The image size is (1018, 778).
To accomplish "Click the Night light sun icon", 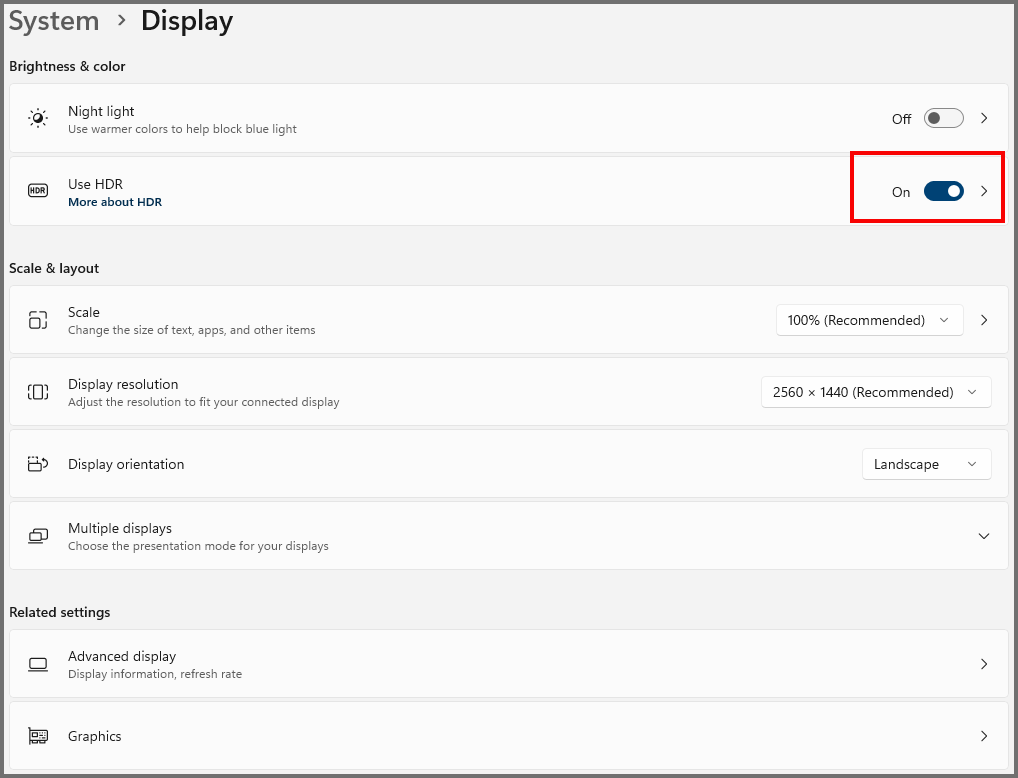I will click(38, 119).
